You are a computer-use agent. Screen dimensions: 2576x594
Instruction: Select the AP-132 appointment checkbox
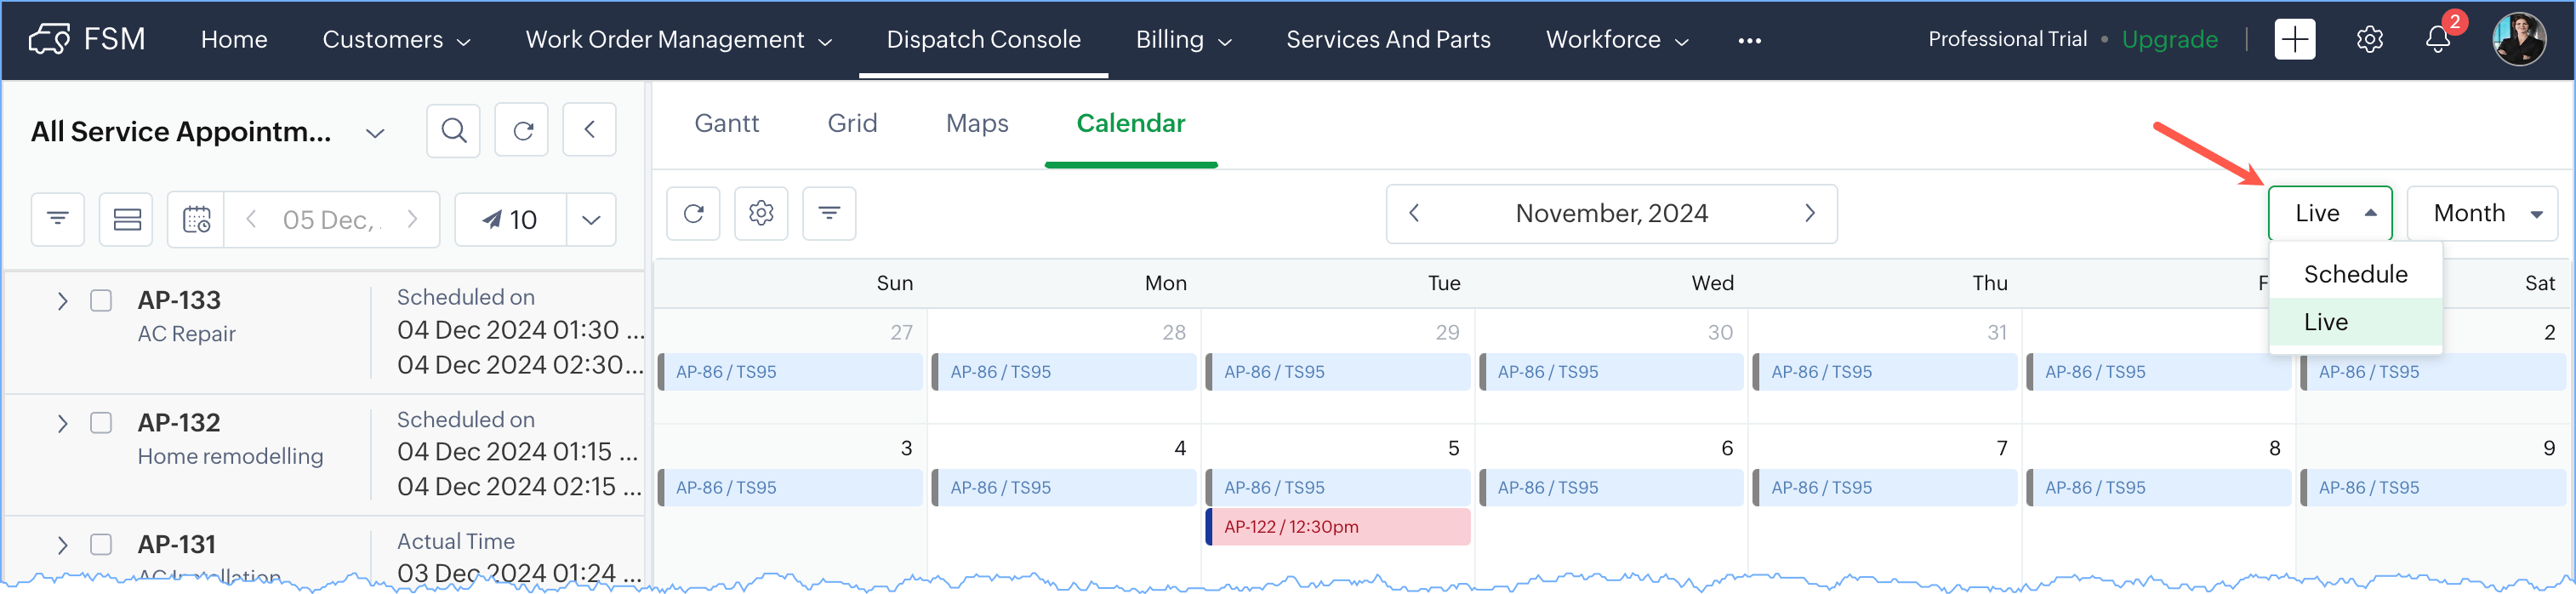pyautogui.click(x=101, y=423)
